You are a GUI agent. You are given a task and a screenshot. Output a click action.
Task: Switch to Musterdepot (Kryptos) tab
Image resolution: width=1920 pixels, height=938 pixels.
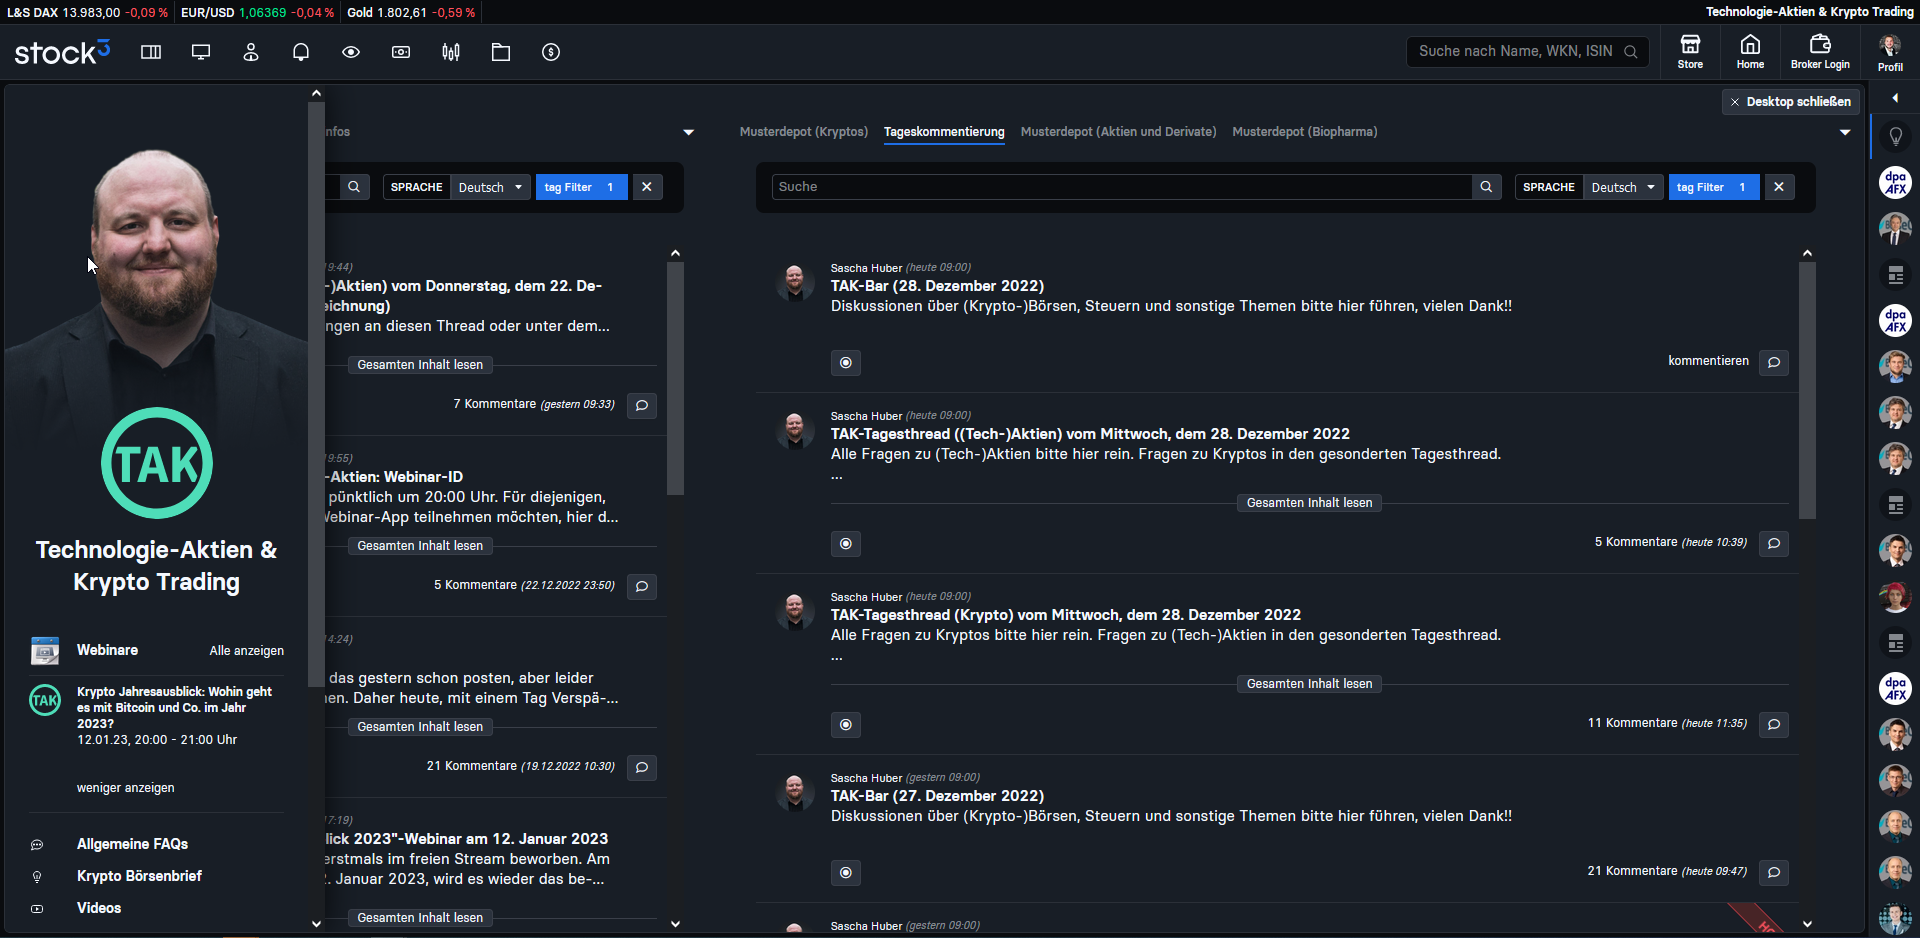click(804, 132)
